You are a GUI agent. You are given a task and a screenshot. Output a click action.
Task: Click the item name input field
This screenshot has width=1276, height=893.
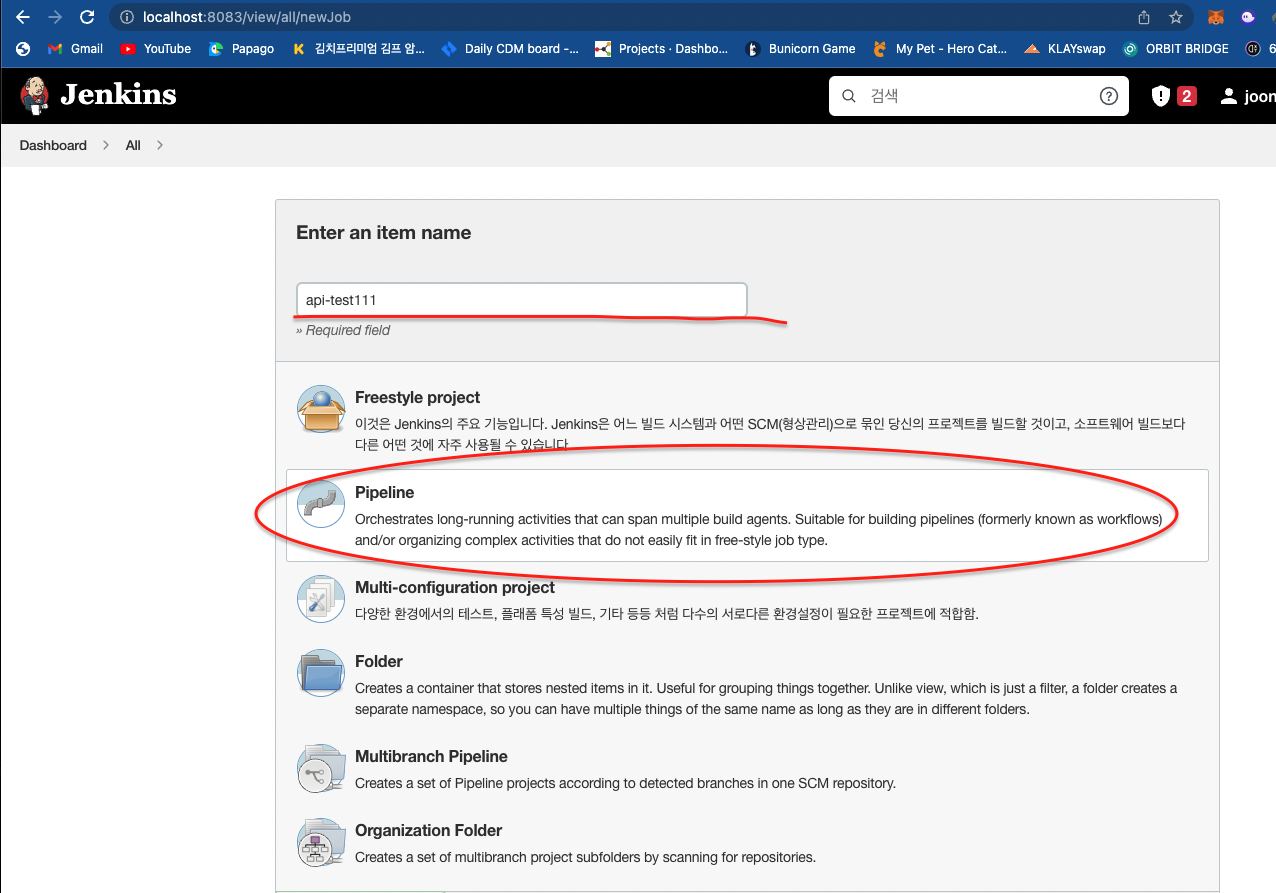click(521, 300)
